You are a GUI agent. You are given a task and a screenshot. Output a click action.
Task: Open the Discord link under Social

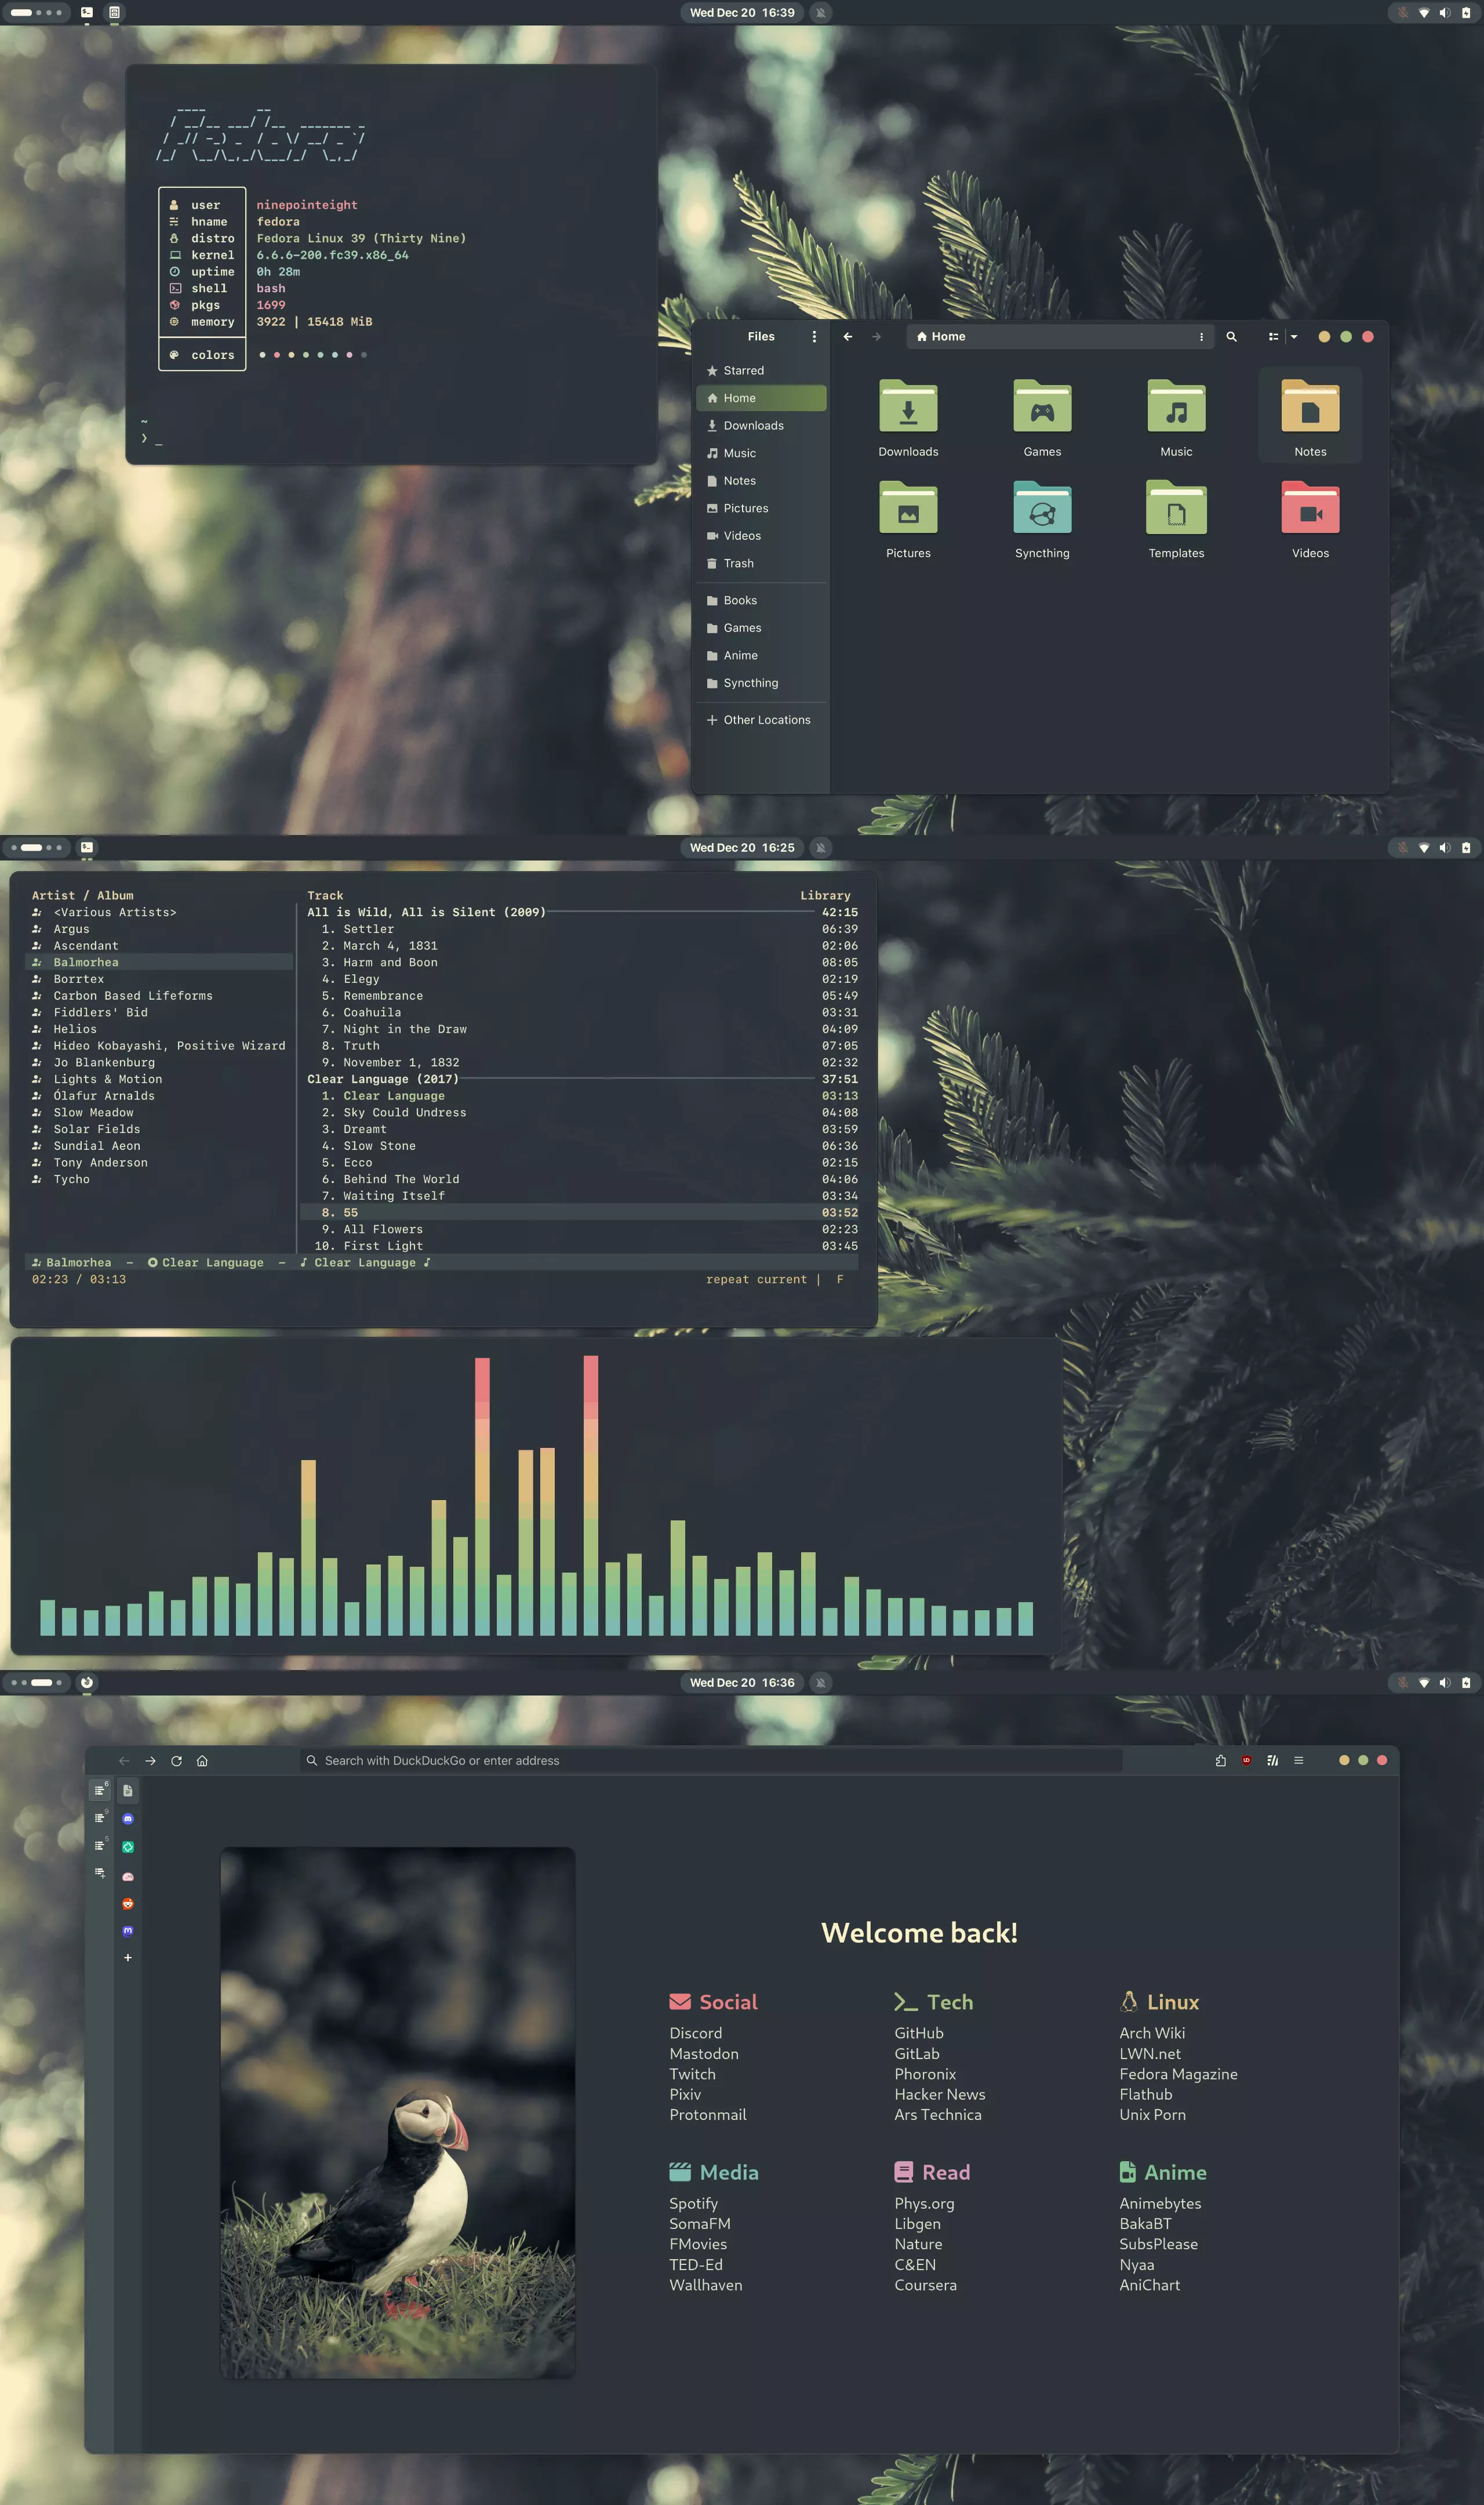pos(696,2033)
